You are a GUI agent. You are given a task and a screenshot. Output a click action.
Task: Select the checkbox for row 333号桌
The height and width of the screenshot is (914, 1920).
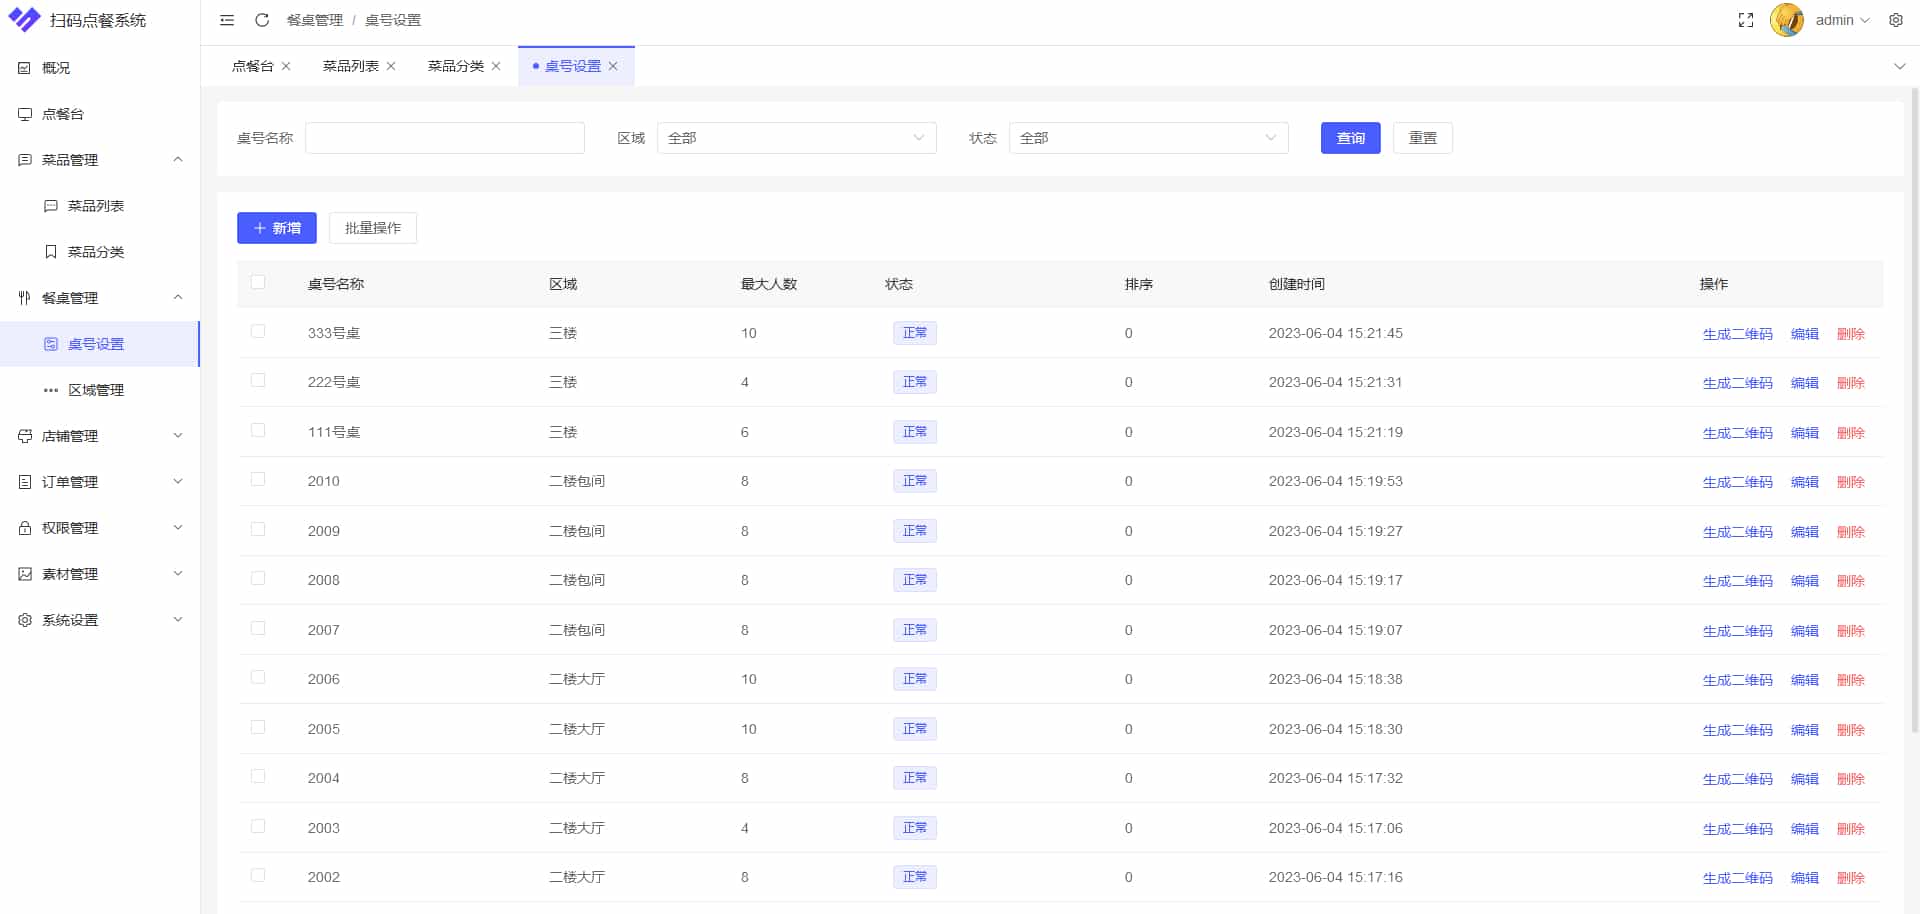click(258, 333)
